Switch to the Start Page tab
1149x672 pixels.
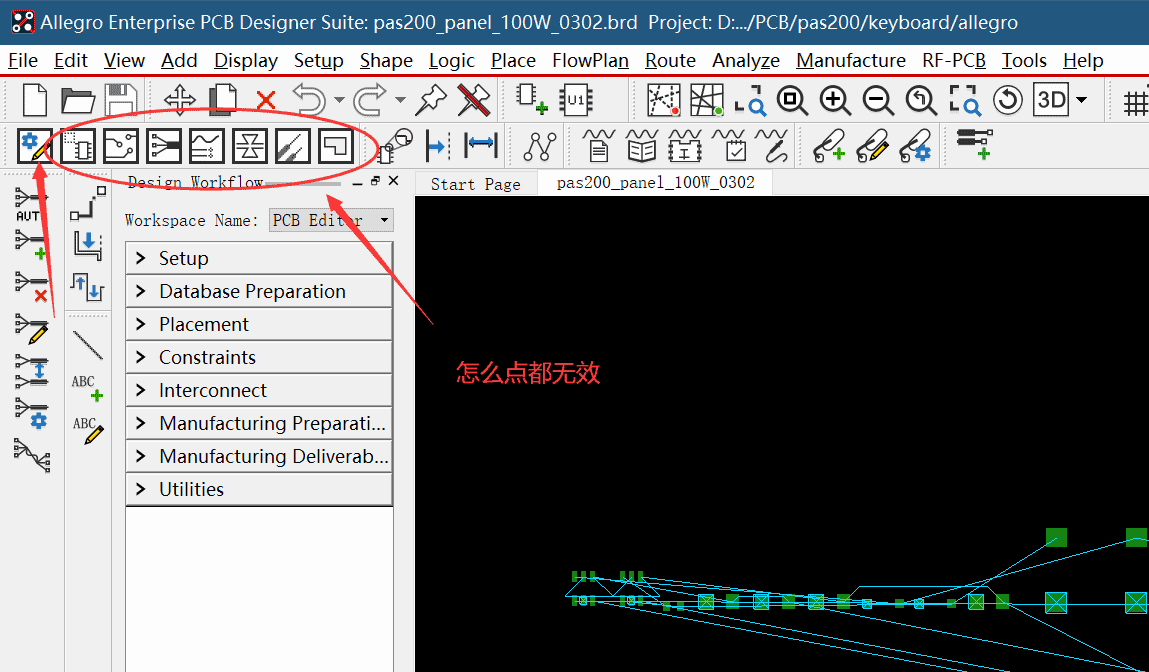pos(476,184)
